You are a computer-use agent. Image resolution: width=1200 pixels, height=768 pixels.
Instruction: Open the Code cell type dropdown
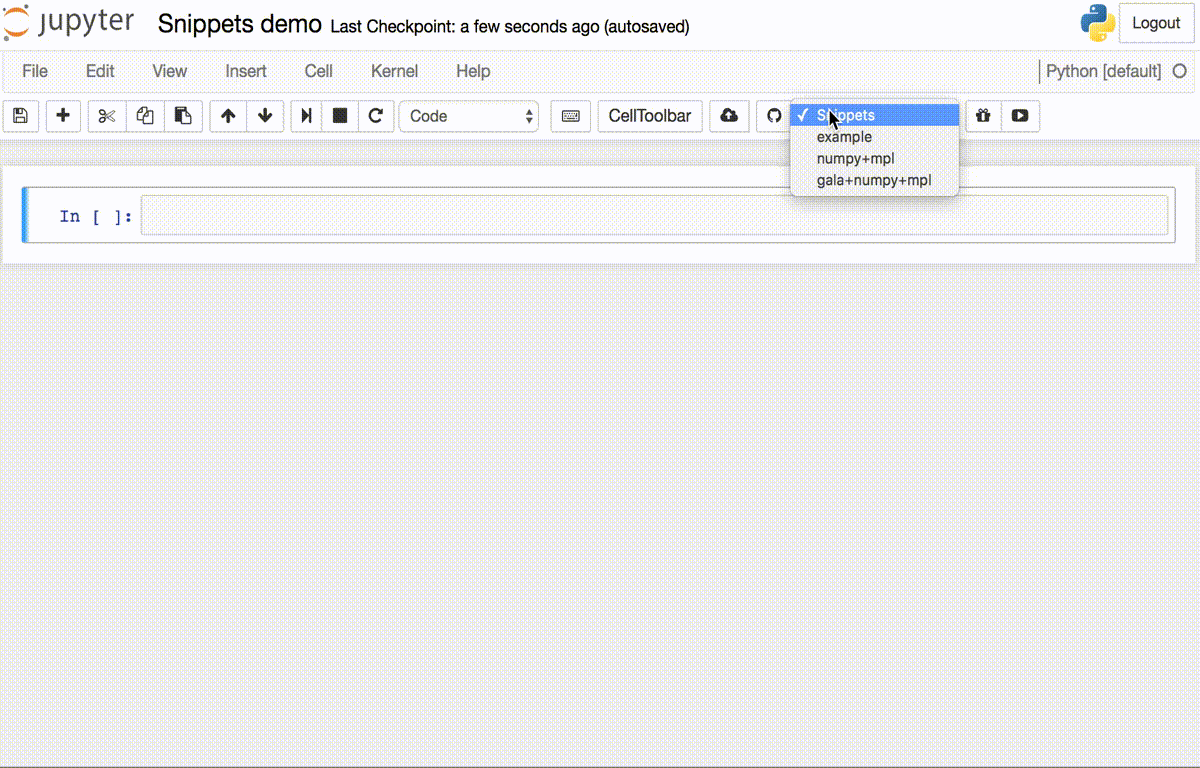coord(469,116)
